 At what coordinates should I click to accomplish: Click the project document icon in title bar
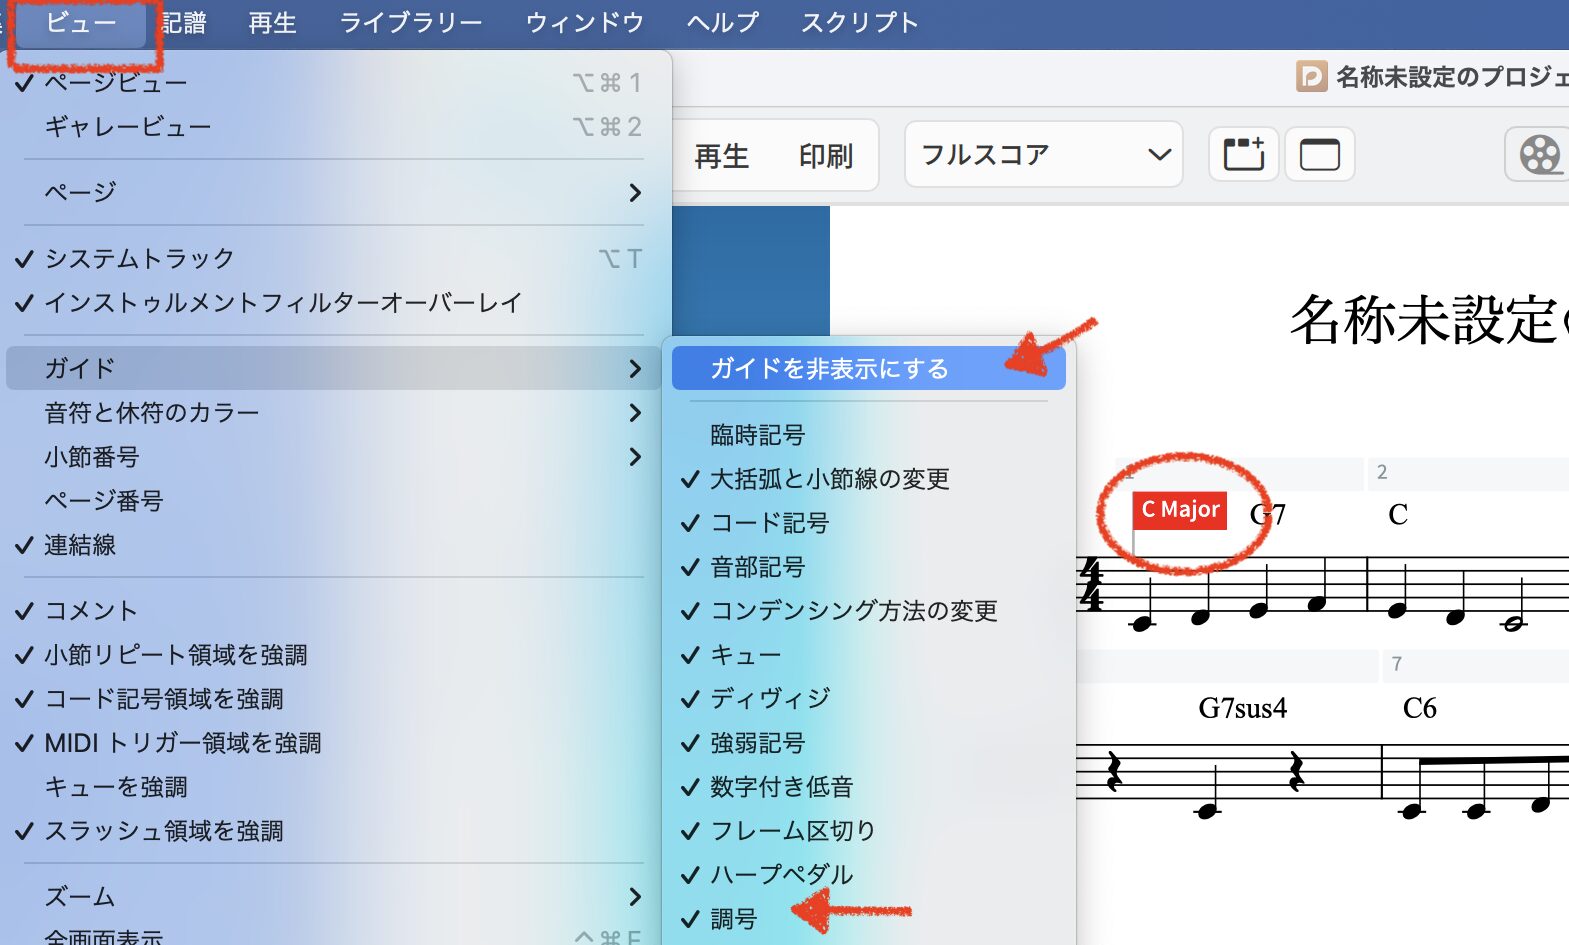pyautogui.click(x=1311, y=77)
